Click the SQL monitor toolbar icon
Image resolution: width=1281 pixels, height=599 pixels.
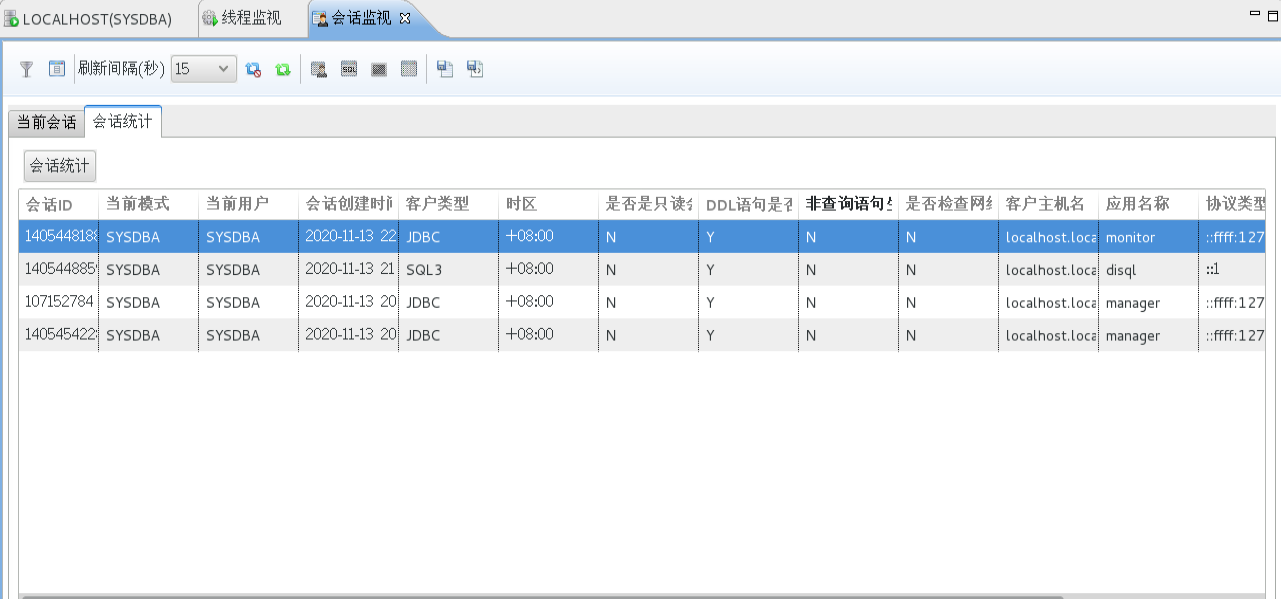click(x=349, y=69)
